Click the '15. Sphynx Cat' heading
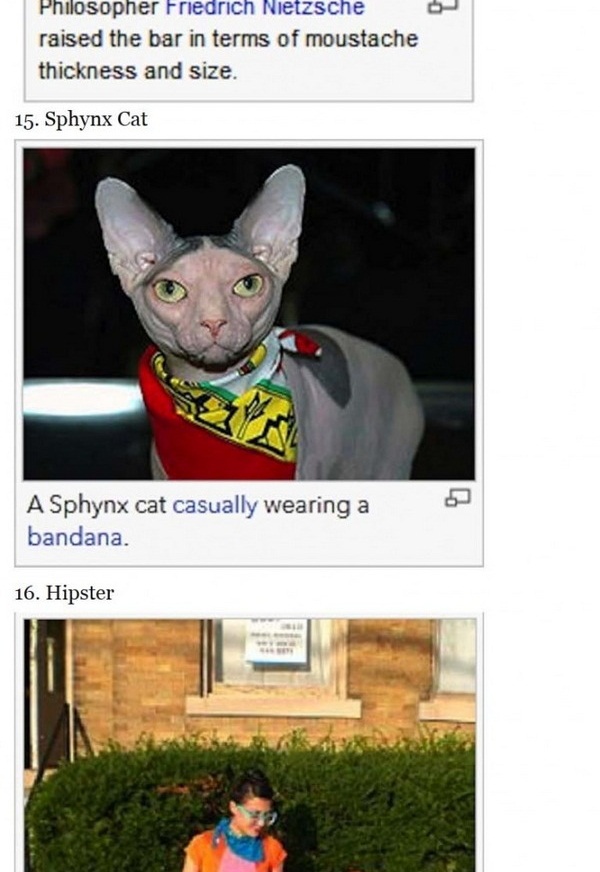The image size is (600, 872). pyautogui.click(x=81, y=119)
